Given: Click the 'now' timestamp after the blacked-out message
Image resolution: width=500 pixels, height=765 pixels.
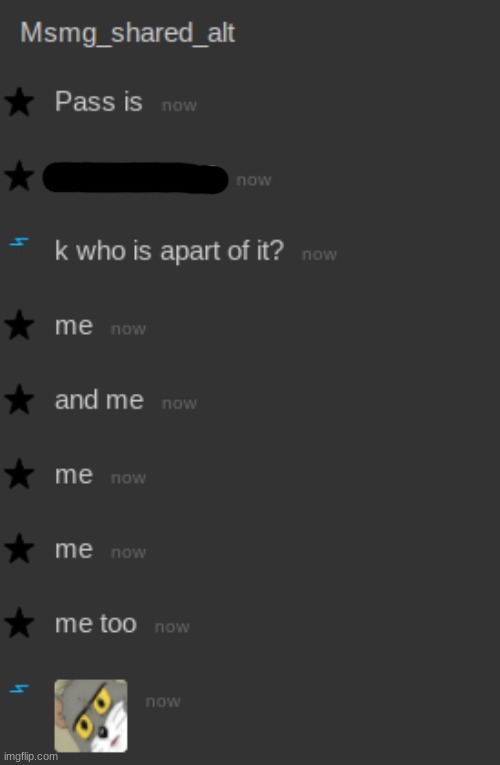Looking at the screenshot, I should pyautogui.click(x=254, y=180).
